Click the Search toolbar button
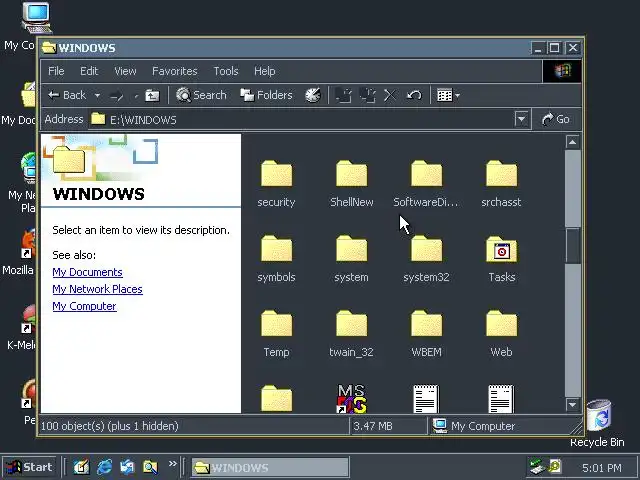 [x=201, y=96]
